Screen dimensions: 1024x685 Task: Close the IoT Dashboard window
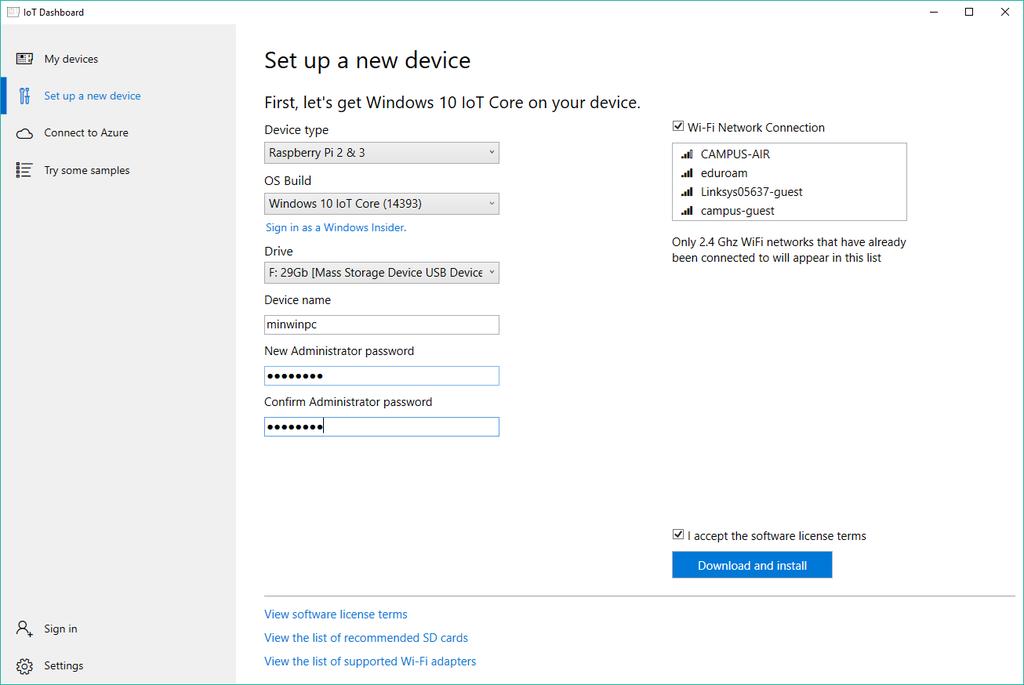tap(1005, 12)
